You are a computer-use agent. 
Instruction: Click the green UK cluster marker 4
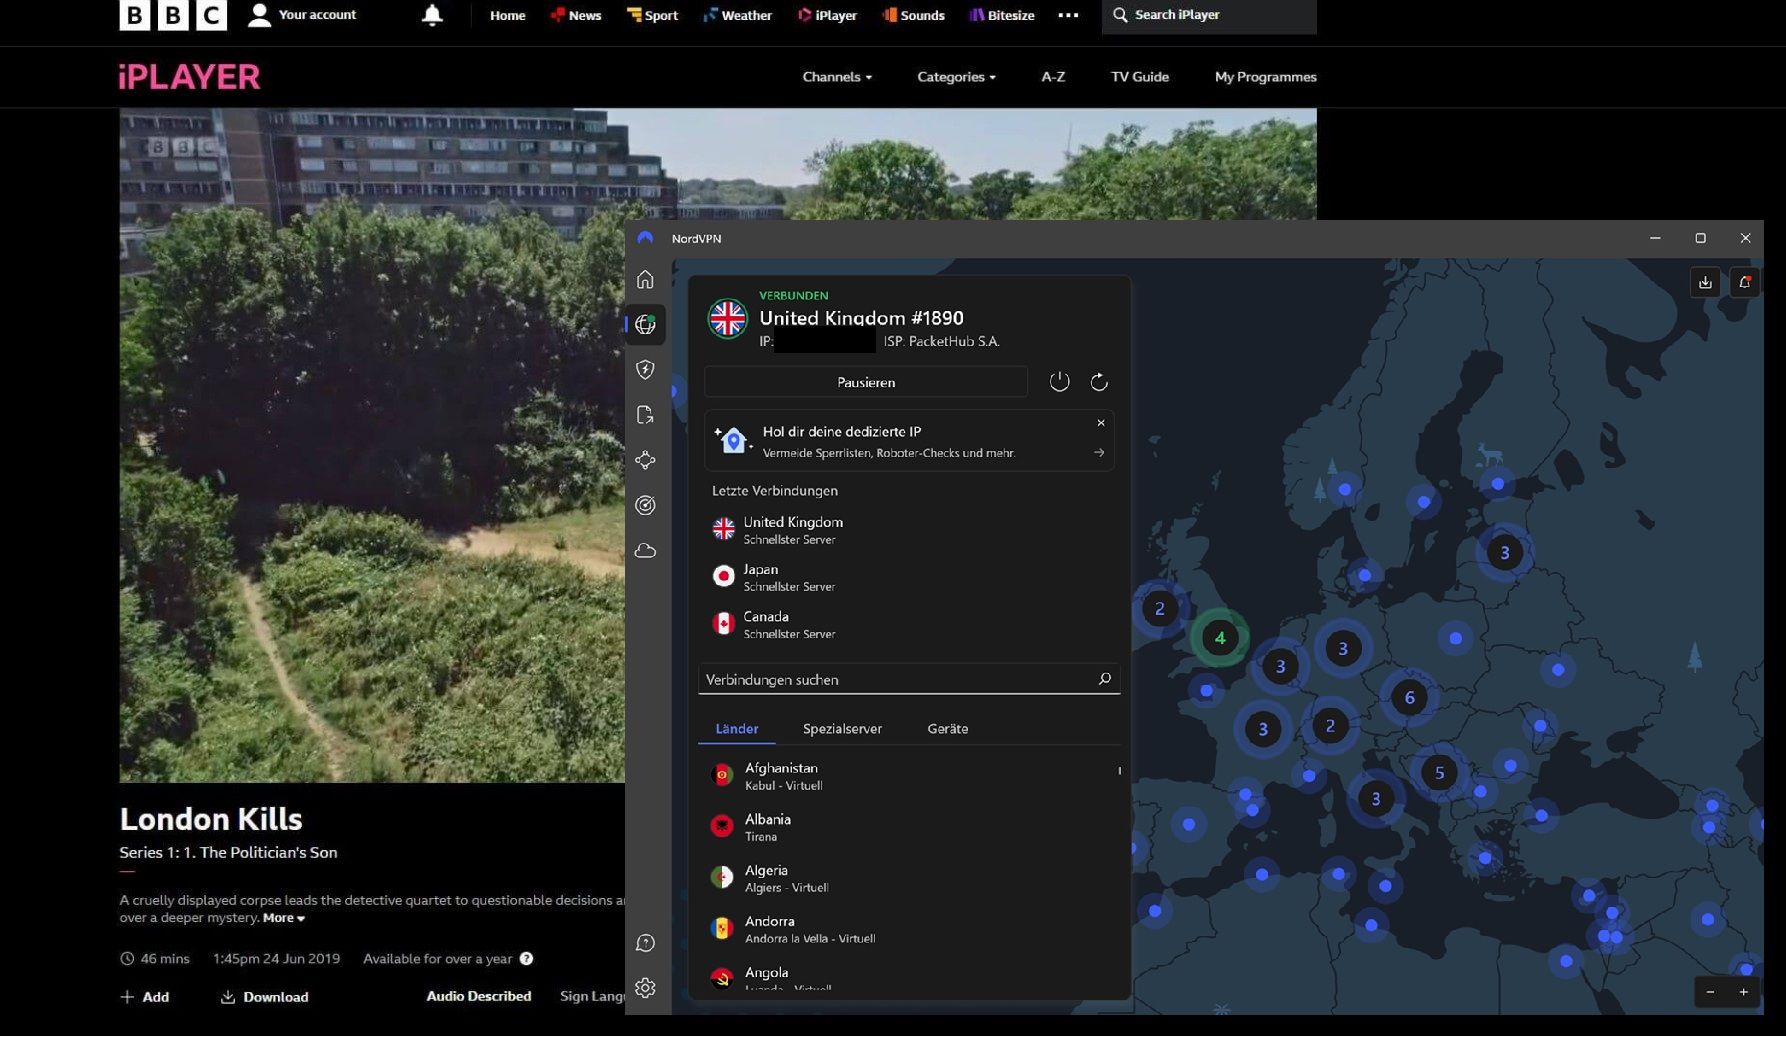tap(1219, 637)
